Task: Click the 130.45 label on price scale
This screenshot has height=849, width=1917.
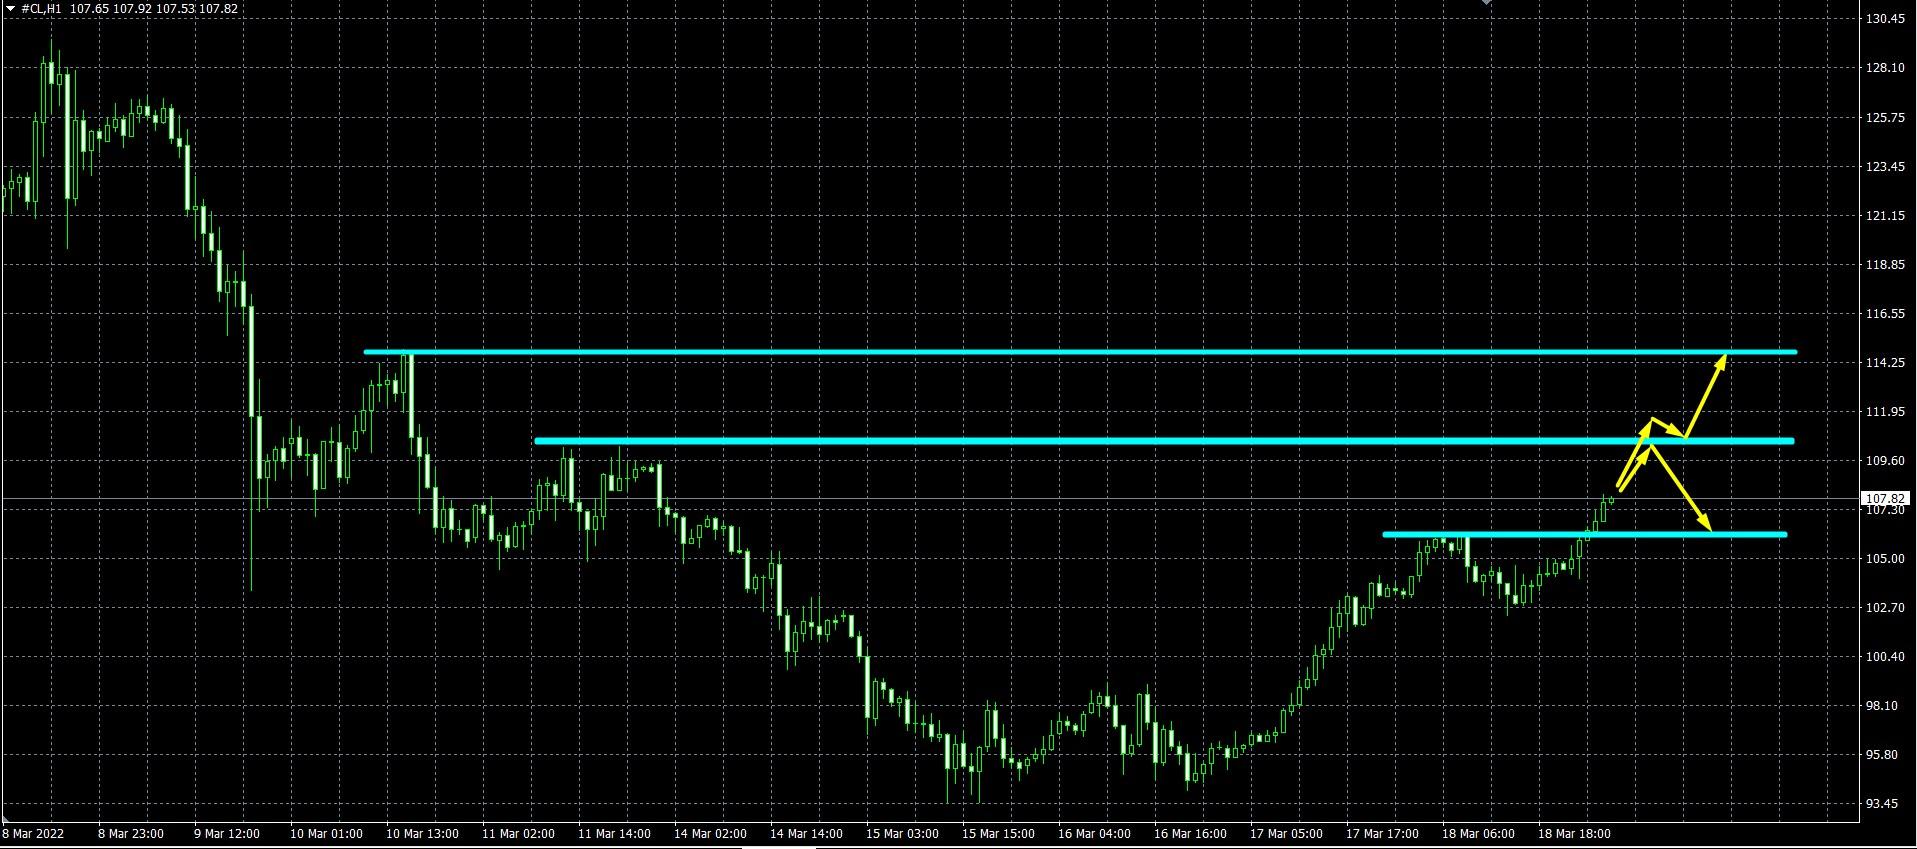Action: [1884, 19]
